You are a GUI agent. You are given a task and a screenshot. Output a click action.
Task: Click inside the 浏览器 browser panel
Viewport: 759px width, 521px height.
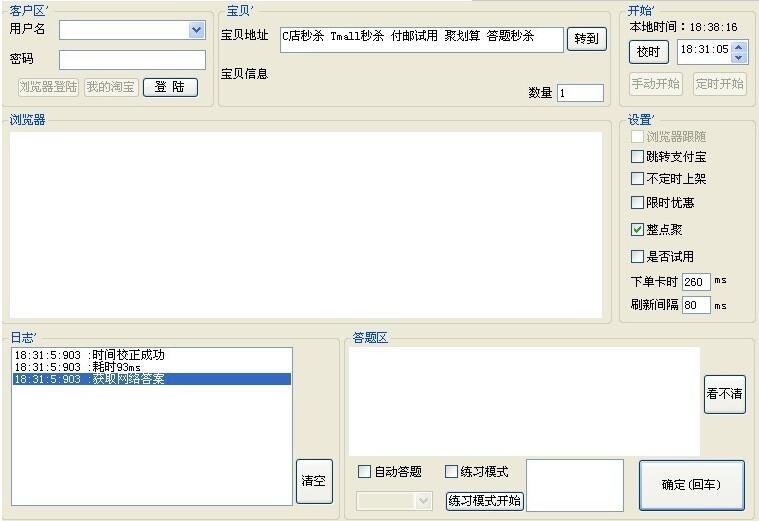tap(306, 225)
